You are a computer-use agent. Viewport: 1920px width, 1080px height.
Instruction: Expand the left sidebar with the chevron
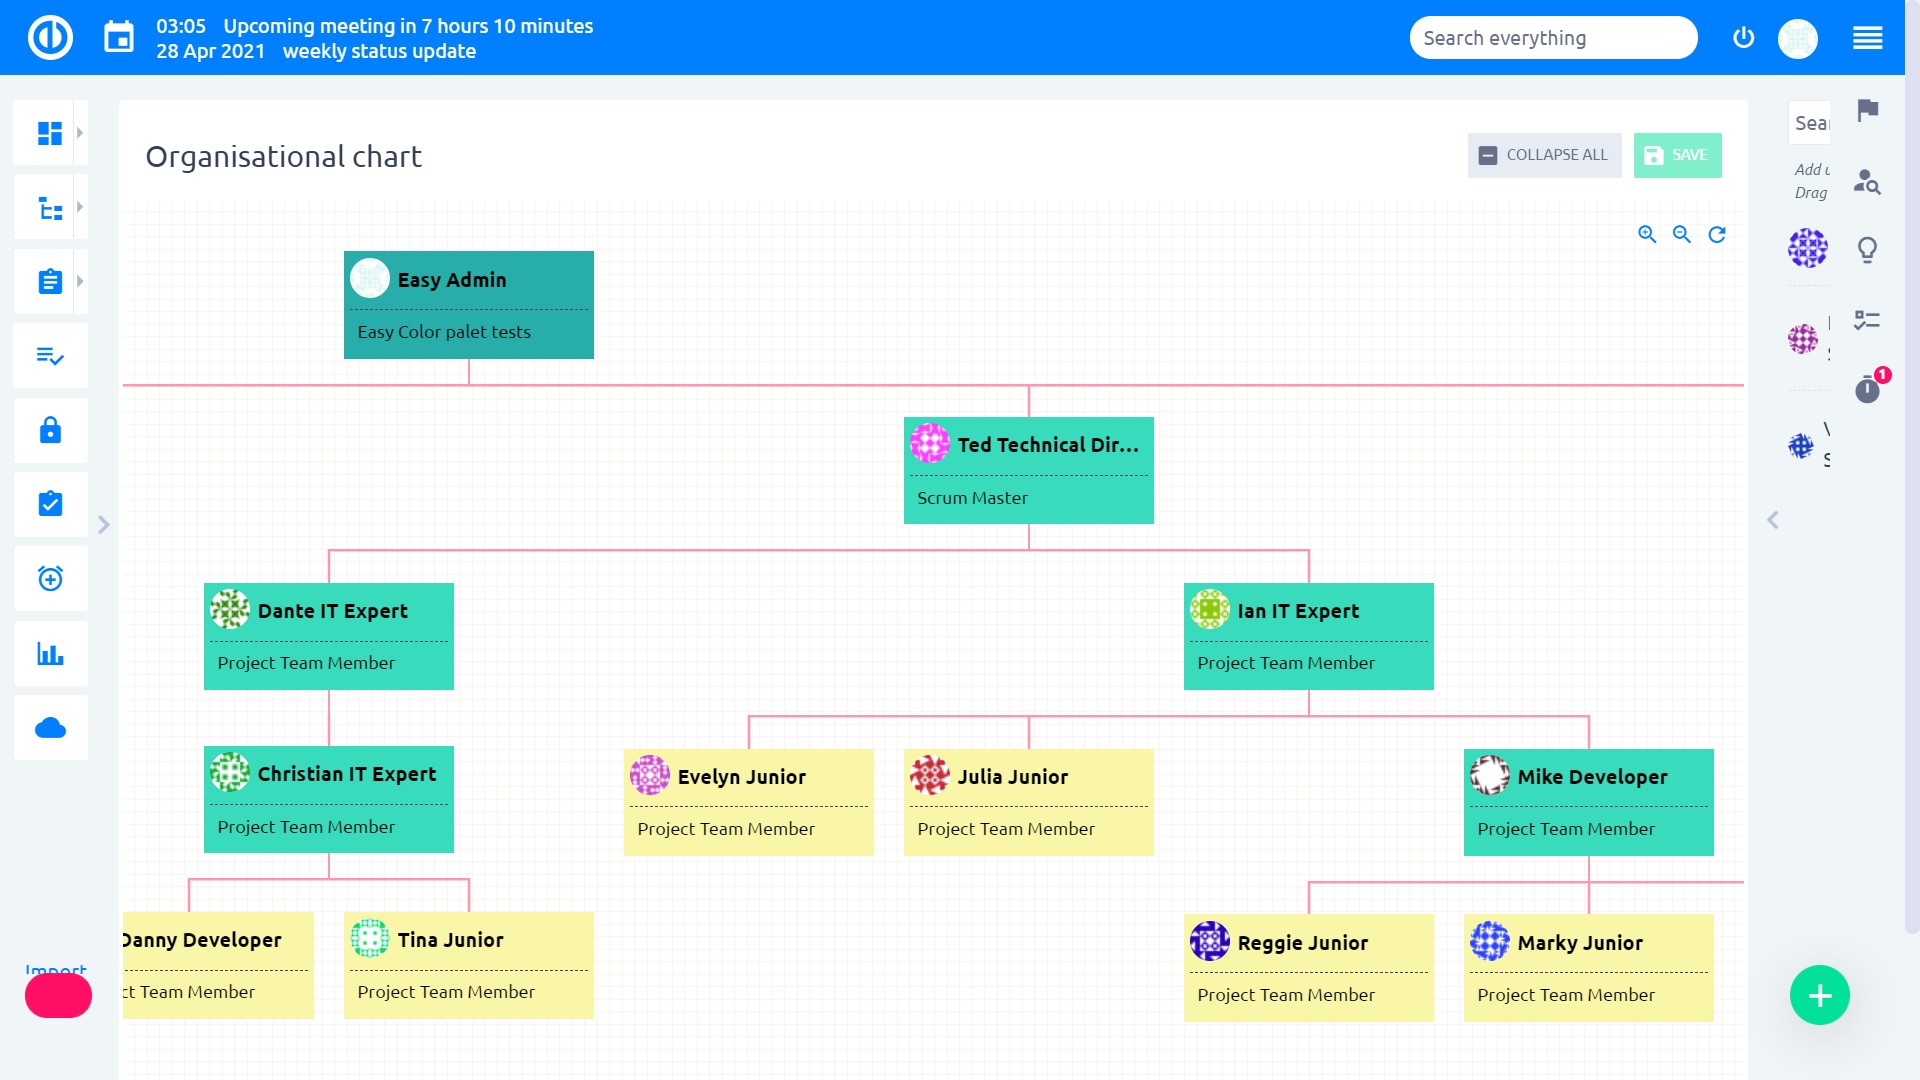click(x=103, y=524)
